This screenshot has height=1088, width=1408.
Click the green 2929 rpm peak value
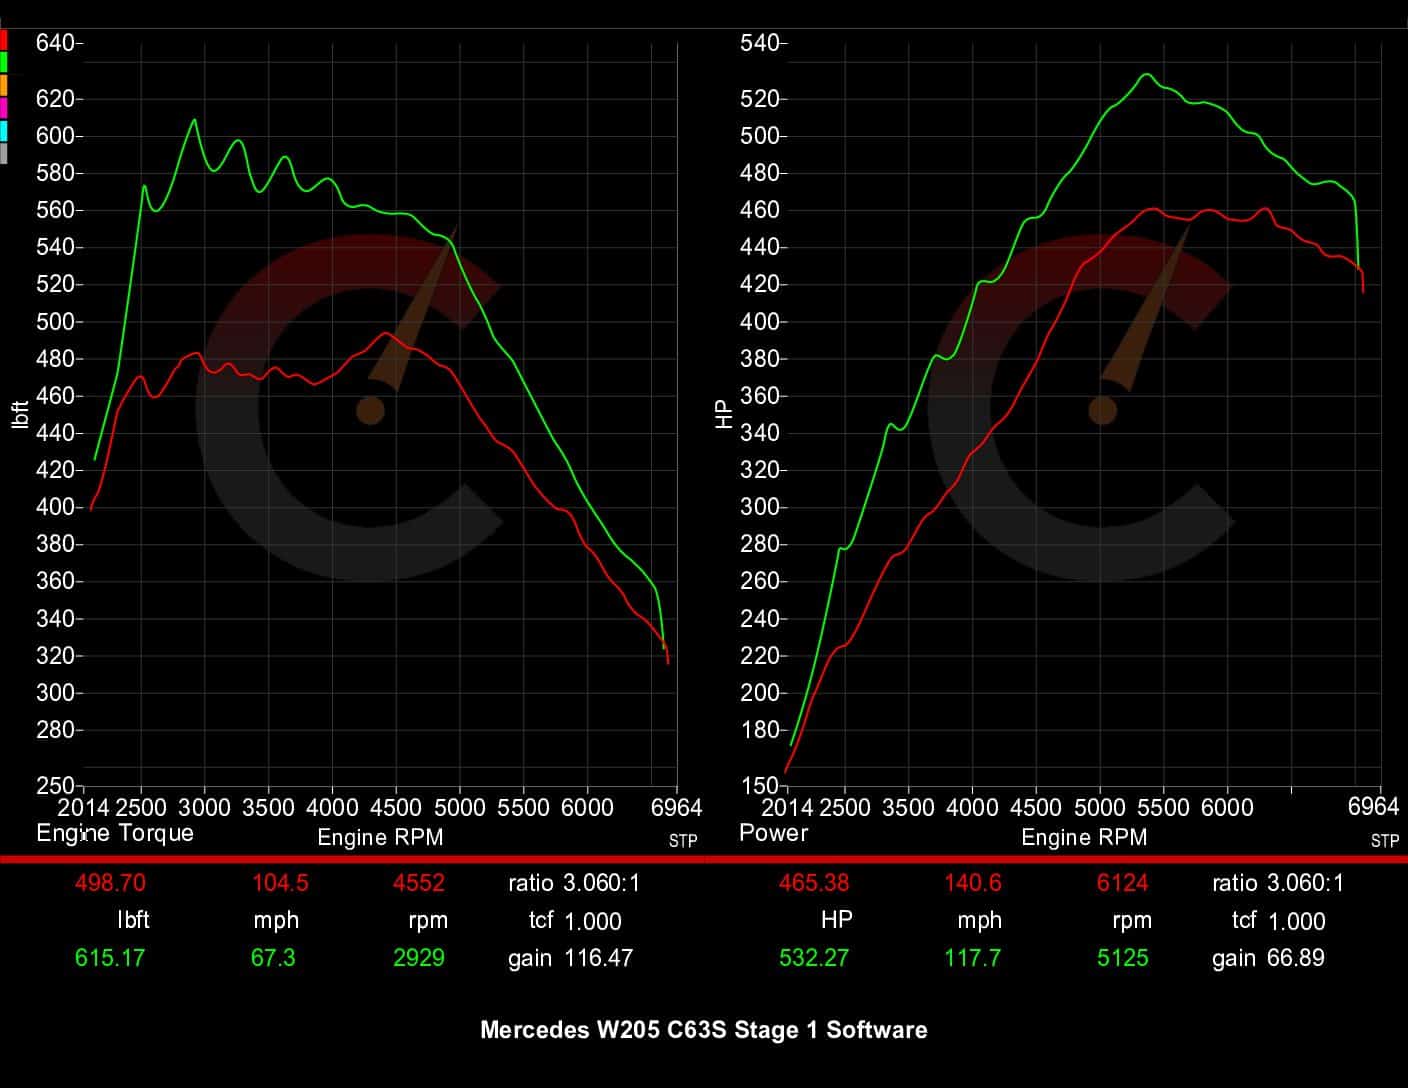(419, 958)
